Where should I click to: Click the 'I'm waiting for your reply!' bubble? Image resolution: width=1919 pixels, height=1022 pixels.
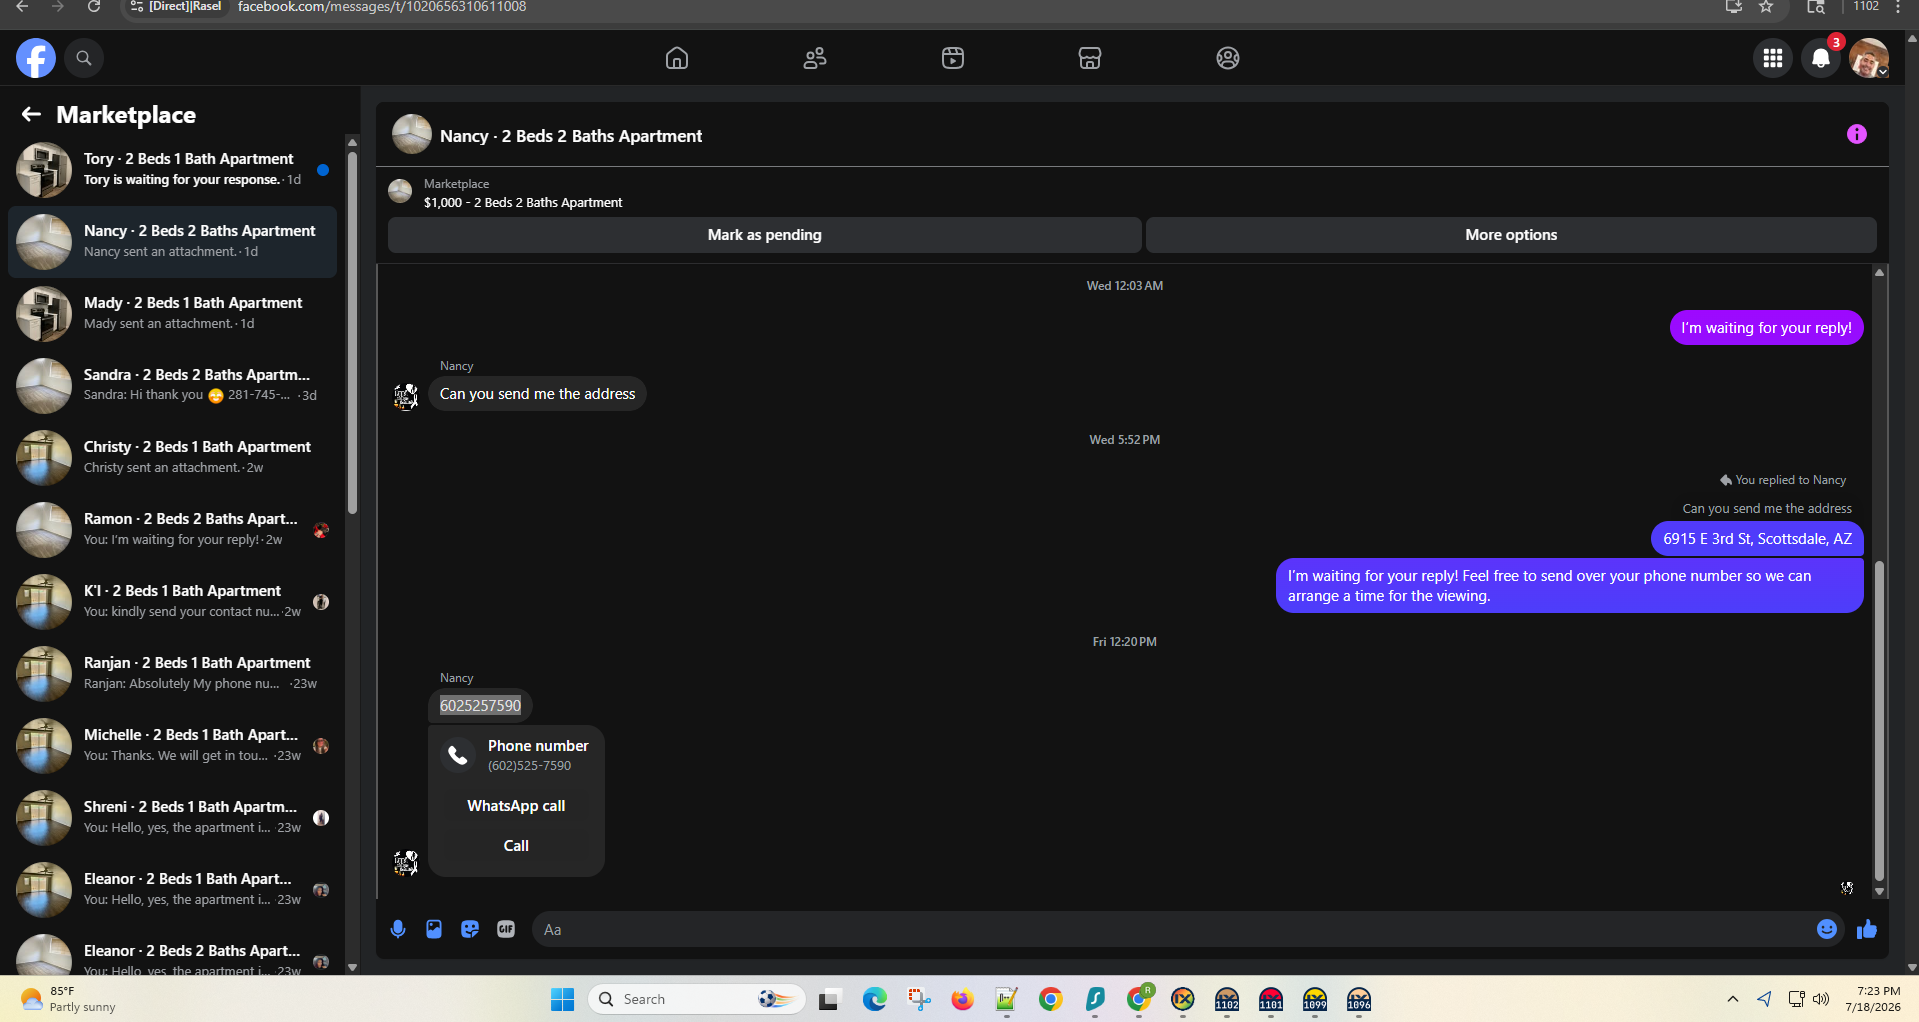point(1766,328)
